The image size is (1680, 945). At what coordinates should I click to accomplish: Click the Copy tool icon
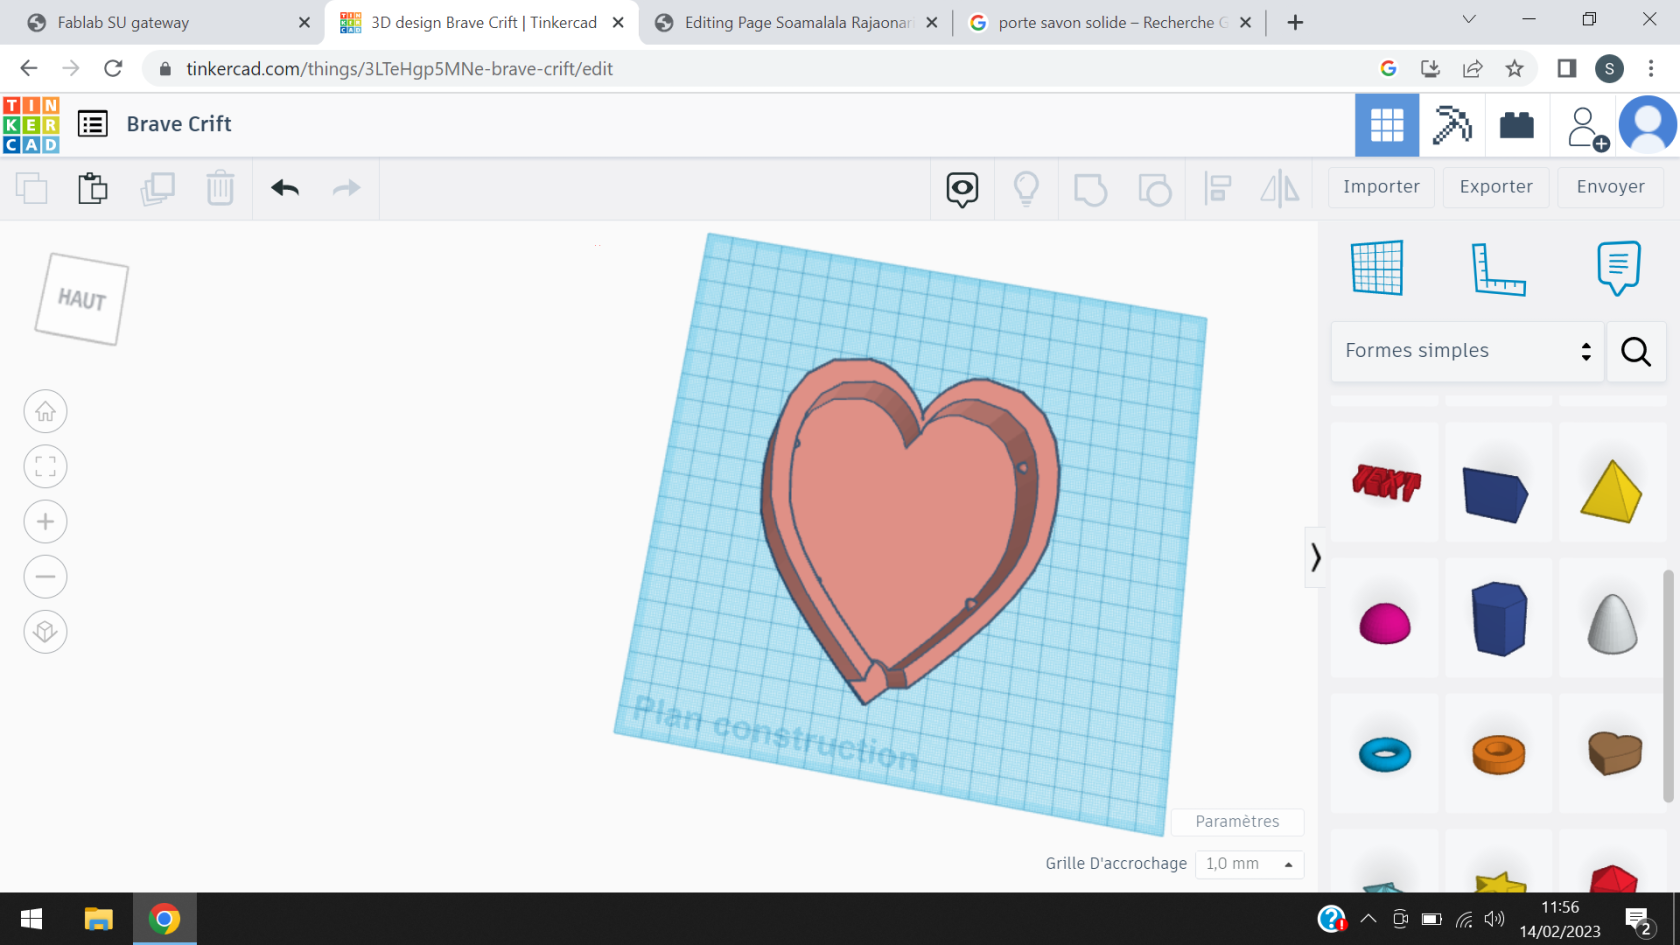tap(32, 188)
